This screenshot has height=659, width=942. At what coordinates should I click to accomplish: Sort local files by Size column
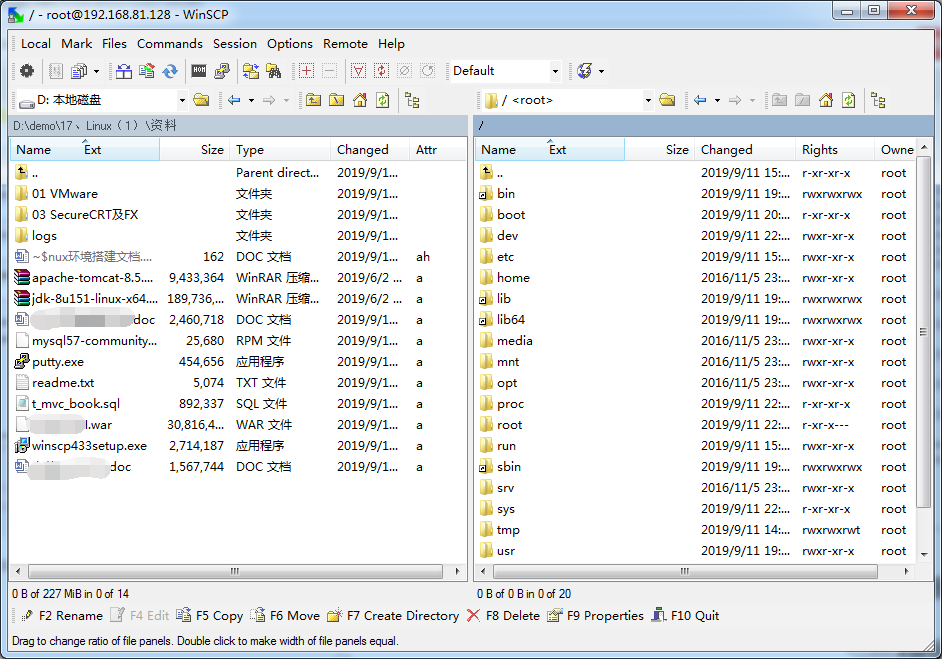coord(194,150)
